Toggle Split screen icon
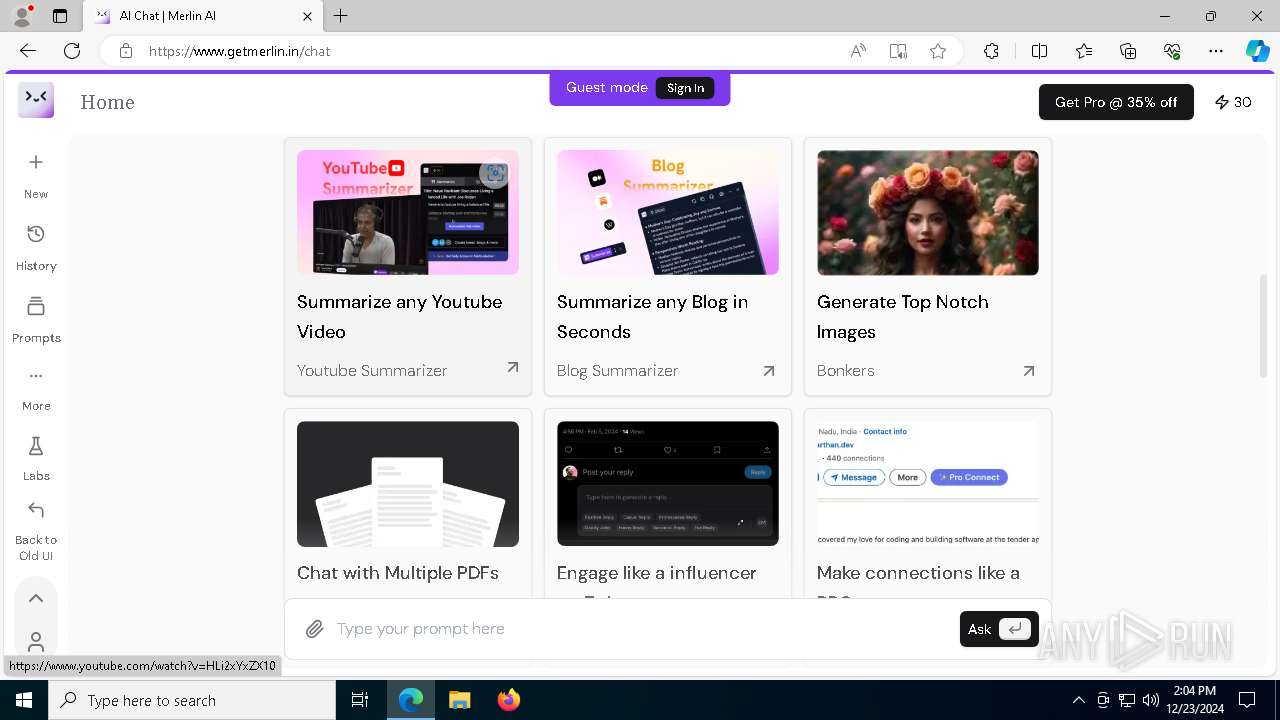1280x720 pixels. click(1039, 51)
